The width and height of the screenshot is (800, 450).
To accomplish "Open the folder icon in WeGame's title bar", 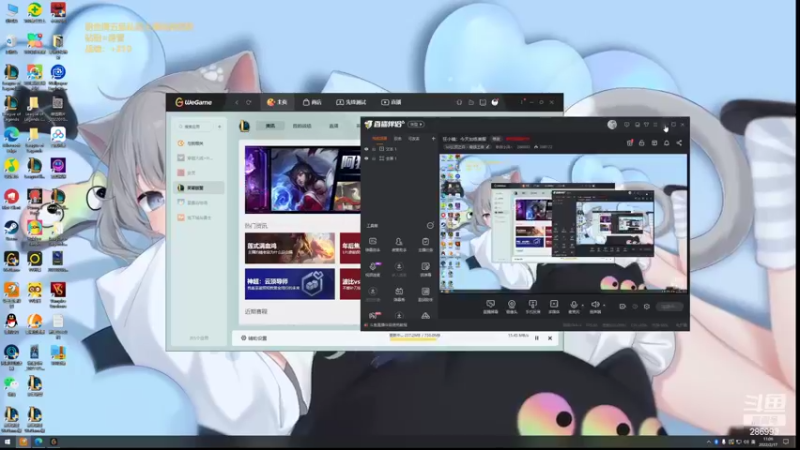I will coord(471,103).
